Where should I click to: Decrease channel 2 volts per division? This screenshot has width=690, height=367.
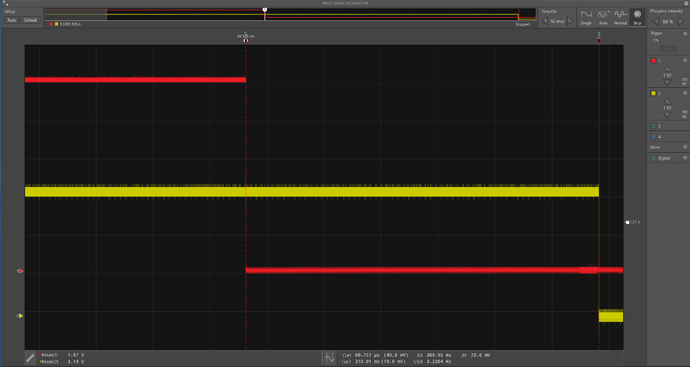(667, 115)
